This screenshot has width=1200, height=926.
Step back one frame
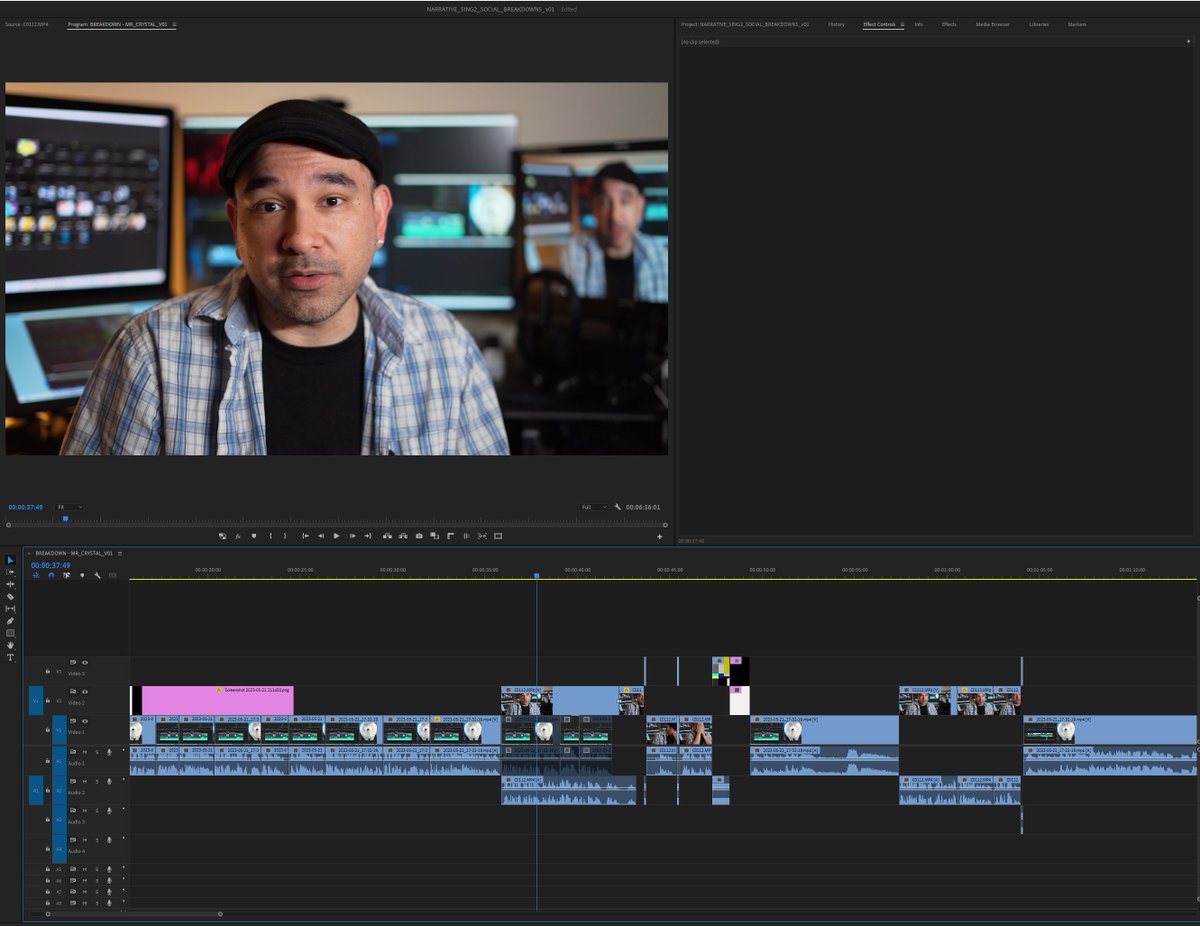point(321,536)
